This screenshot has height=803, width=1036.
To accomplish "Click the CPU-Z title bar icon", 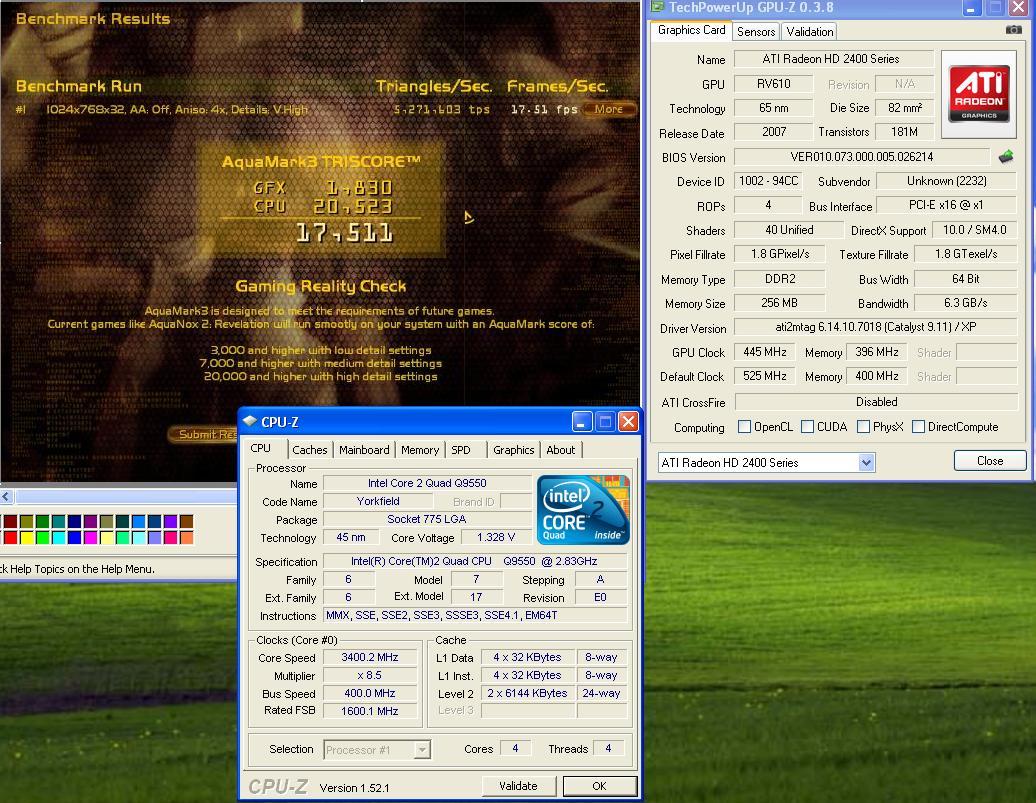I will [250, 421].
